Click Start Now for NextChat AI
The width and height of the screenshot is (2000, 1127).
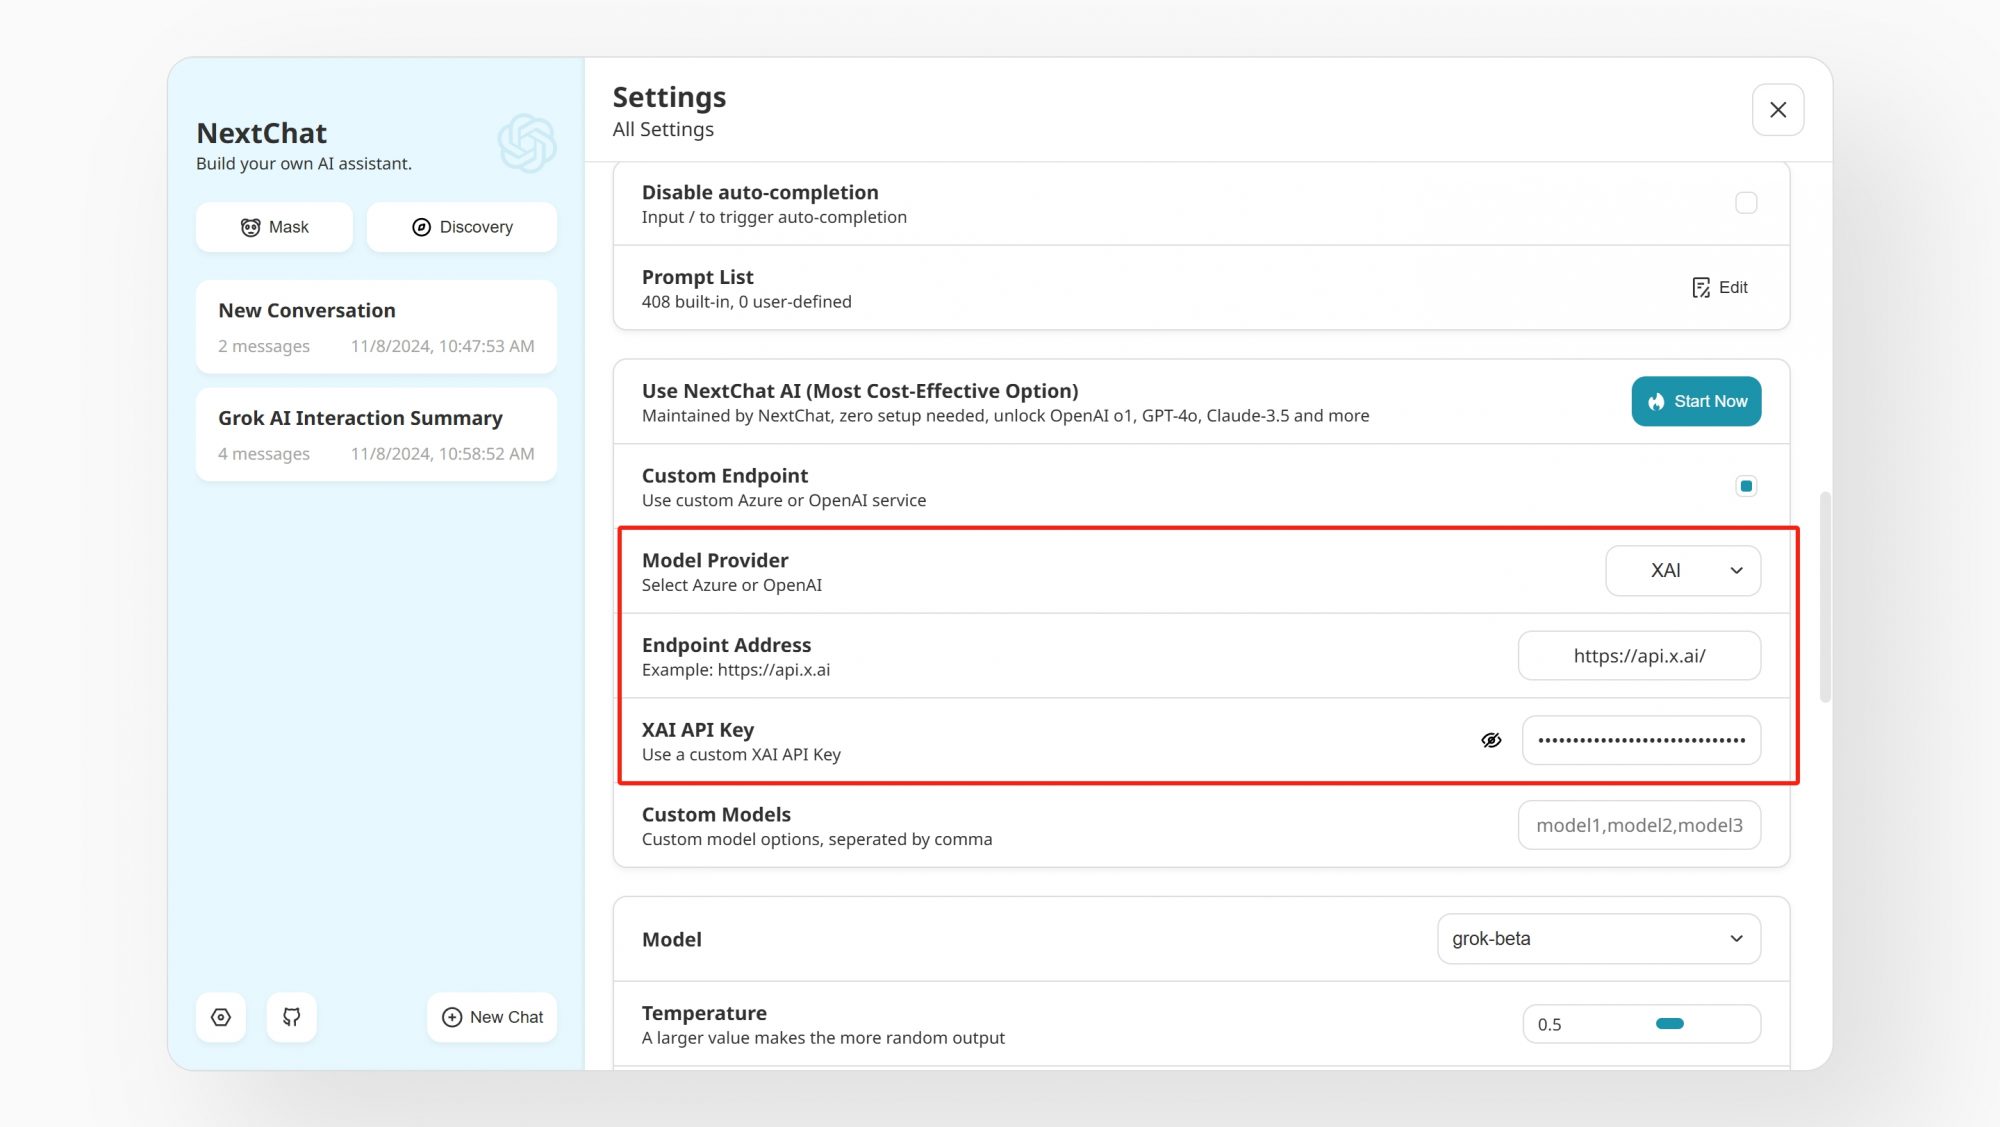point(1696,401)
